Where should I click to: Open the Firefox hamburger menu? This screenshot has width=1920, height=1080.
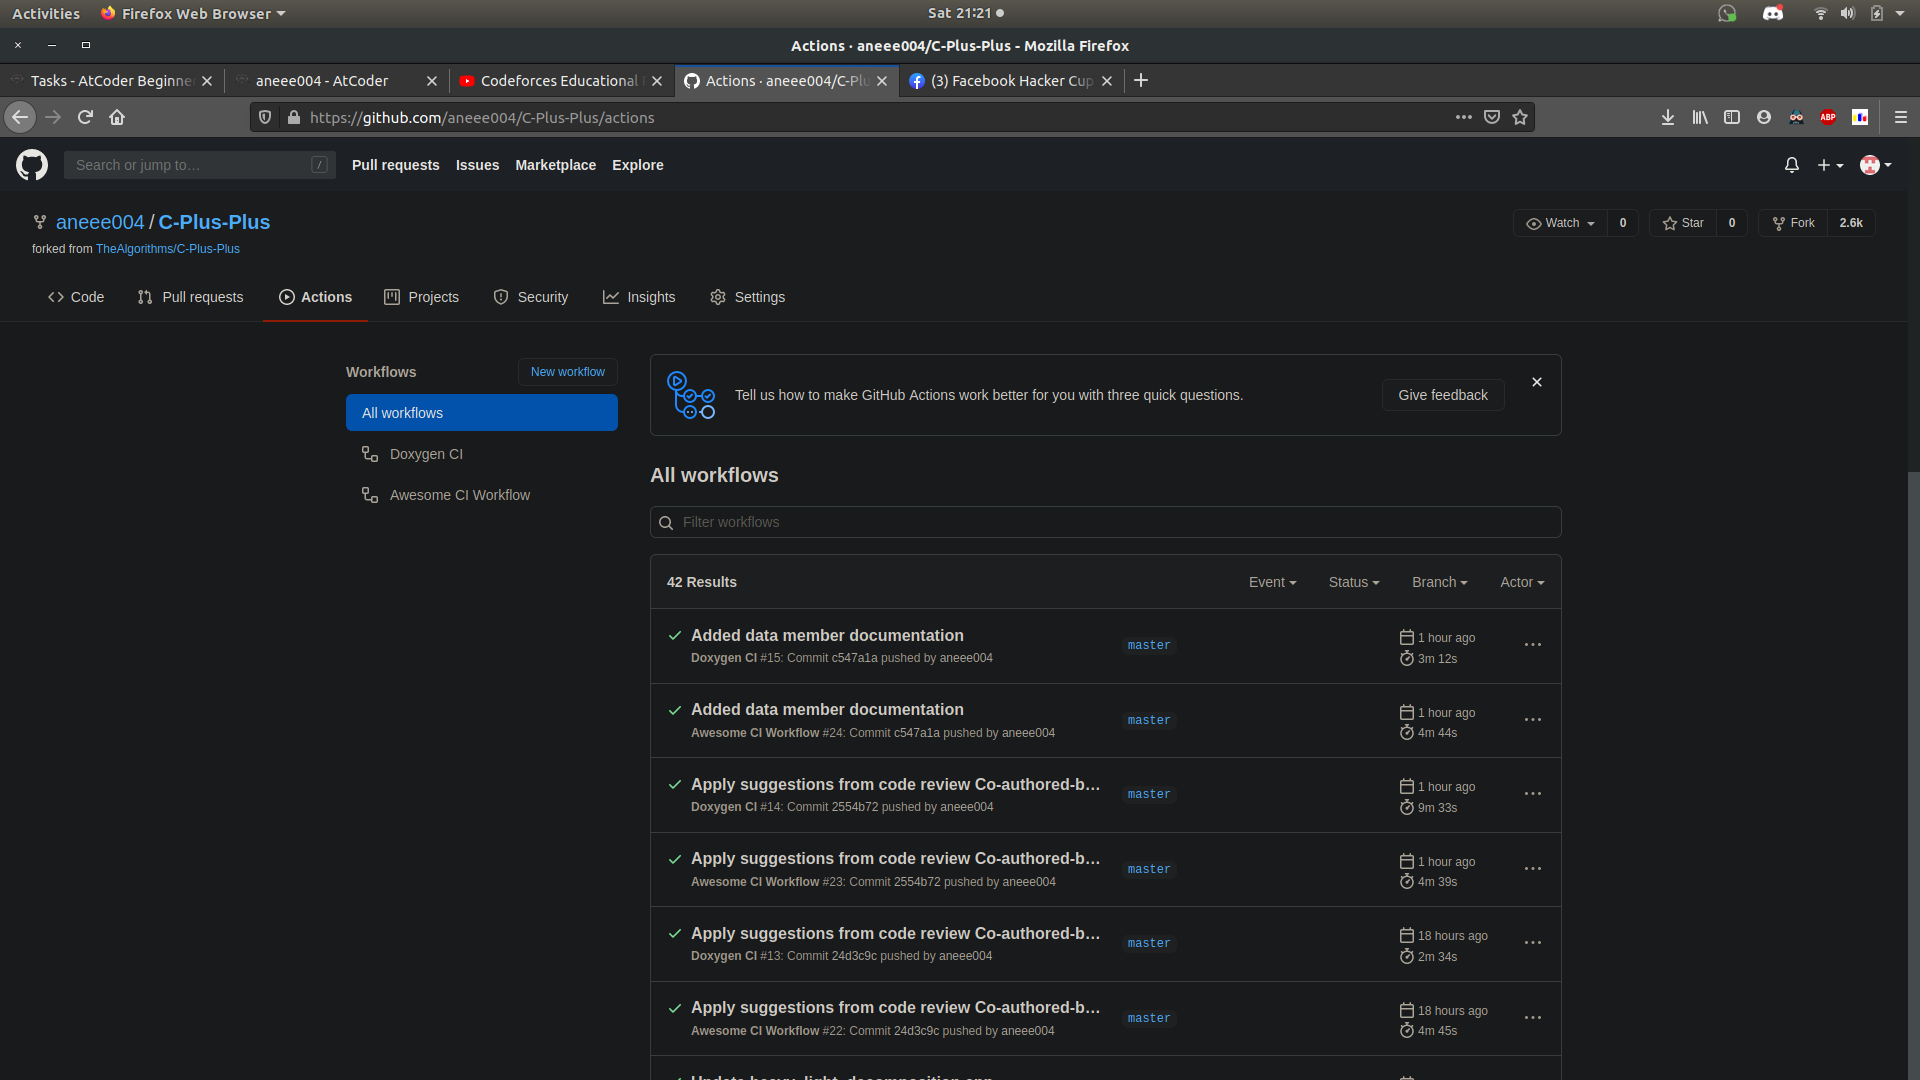pyautogui.click(x=1900, y=117)
